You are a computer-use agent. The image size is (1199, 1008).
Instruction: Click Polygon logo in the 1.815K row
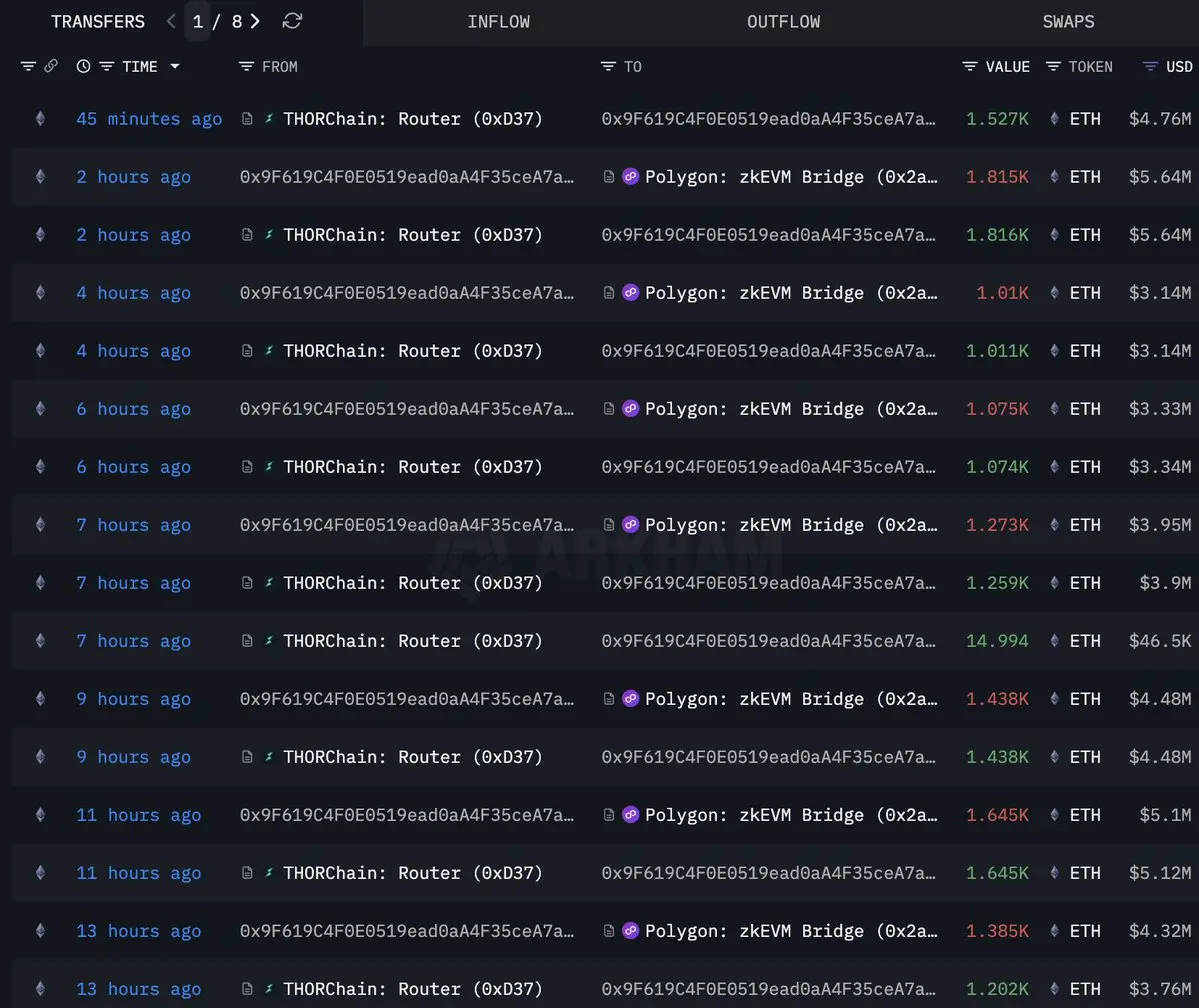point(630,177)
